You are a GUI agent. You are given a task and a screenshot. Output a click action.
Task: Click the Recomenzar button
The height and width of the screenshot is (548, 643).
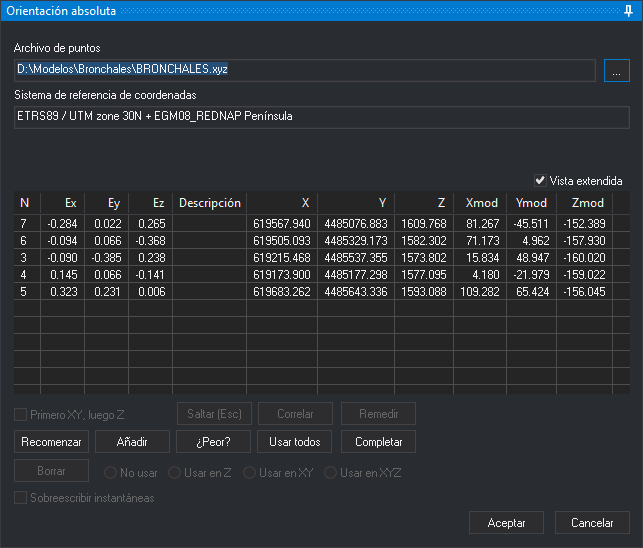pyautogui.click(x=51, y=441)
